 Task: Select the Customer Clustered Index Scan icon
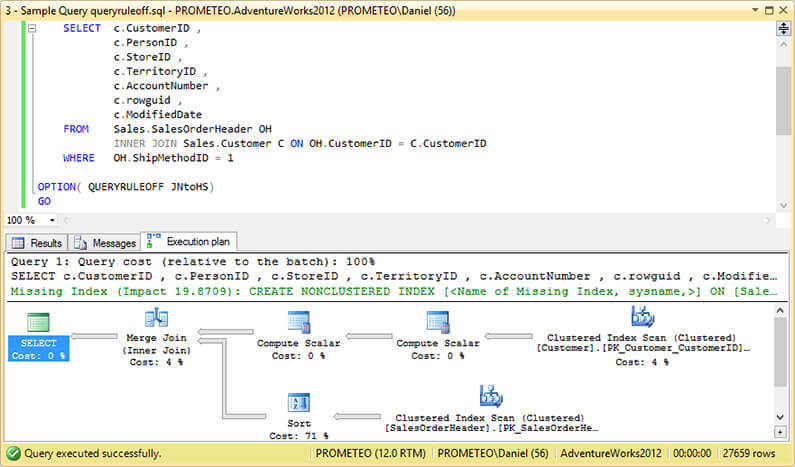coord(641,318)
